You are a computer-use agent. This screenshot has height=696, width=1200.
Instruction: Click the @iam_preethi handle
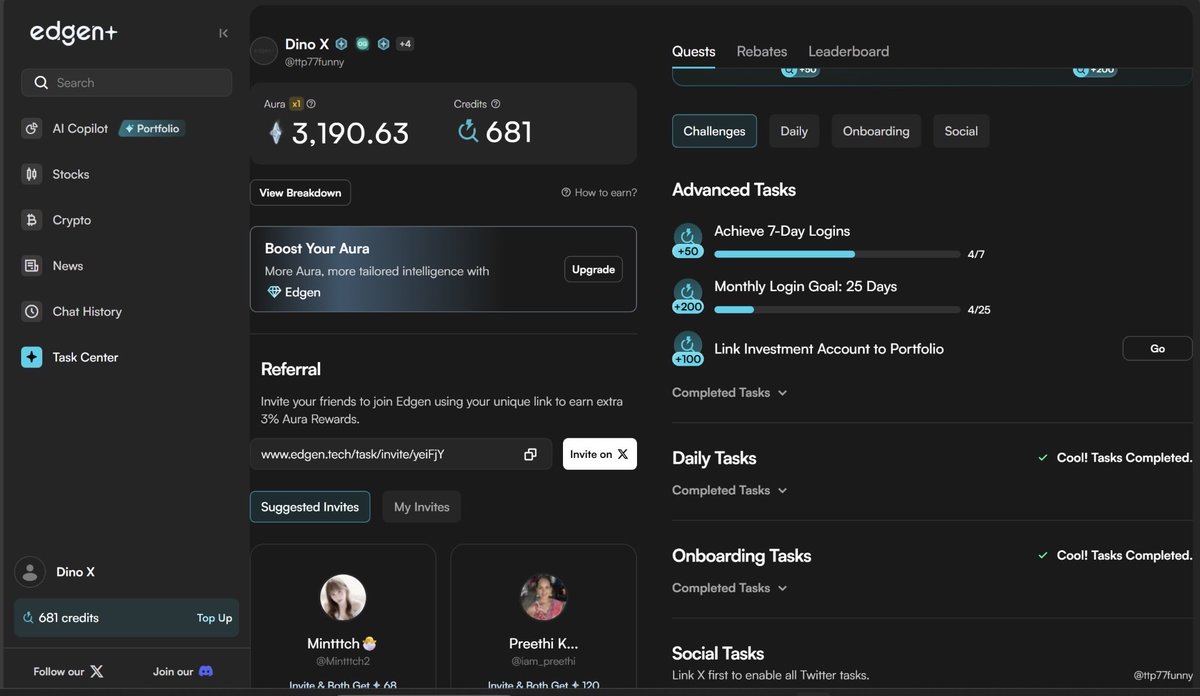click(544, 661)
